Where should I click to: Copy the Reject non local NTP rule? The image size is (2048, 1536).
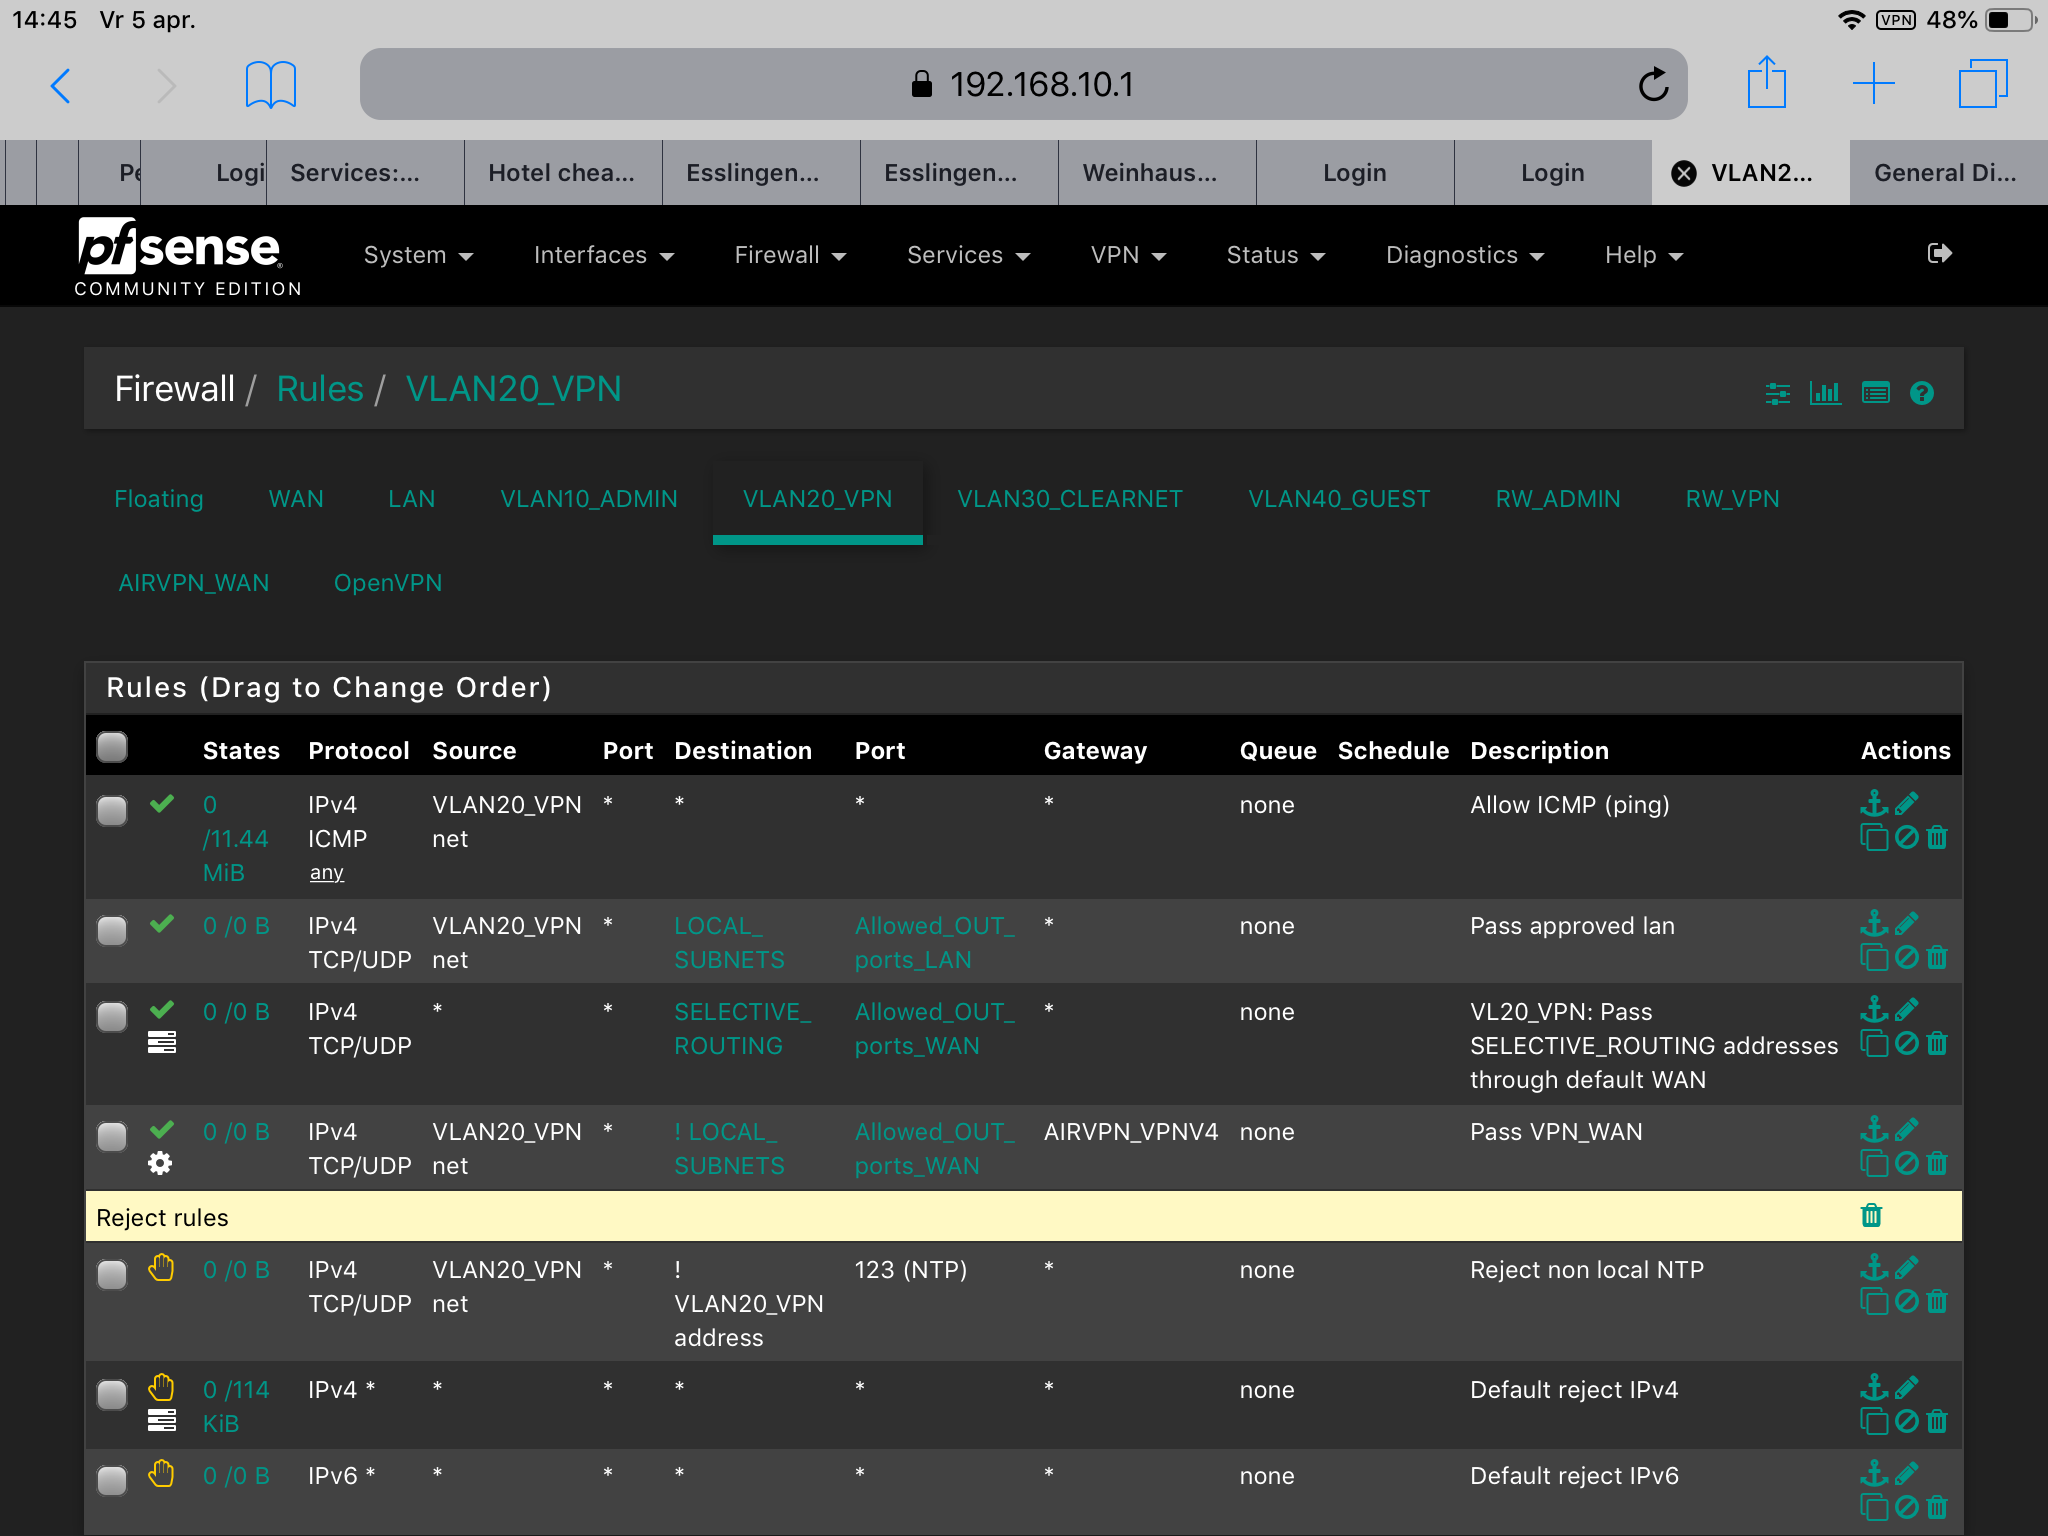click(1873, 1302)
